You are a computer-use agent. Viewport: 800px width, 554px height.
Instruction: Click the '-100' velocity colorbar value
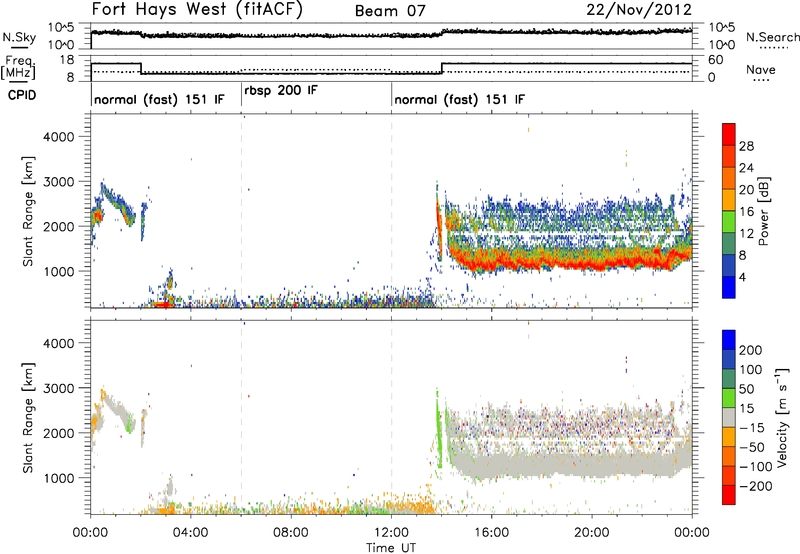[x=756, y=467]
